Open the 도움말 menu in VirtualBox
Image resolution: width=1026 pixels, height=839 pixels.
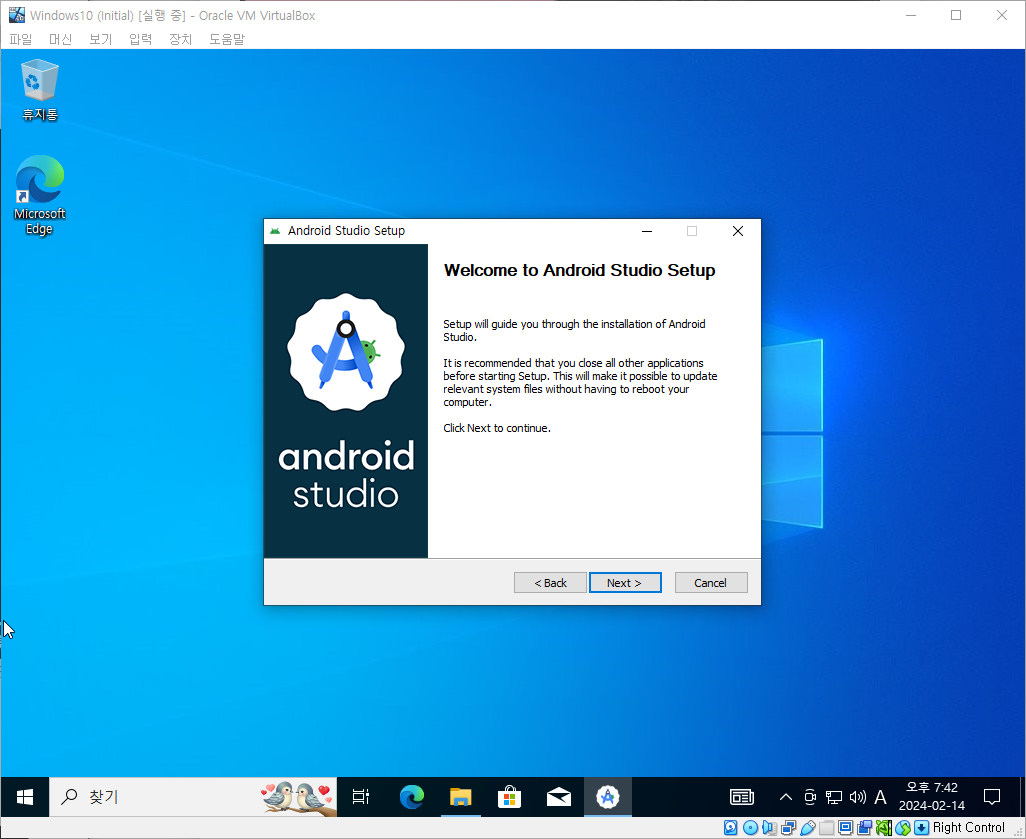[x=226, y=39]
